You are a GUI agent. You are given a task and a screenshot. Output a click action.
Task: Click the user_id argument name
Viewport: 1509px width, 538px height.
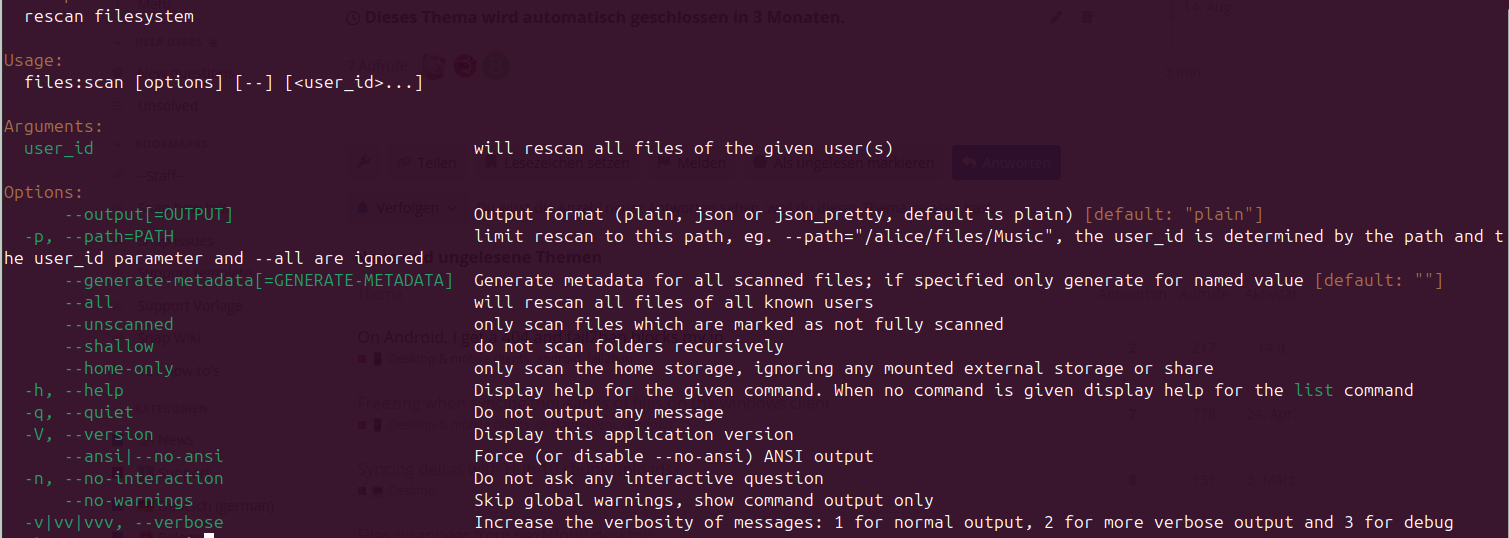pos(59,148)
